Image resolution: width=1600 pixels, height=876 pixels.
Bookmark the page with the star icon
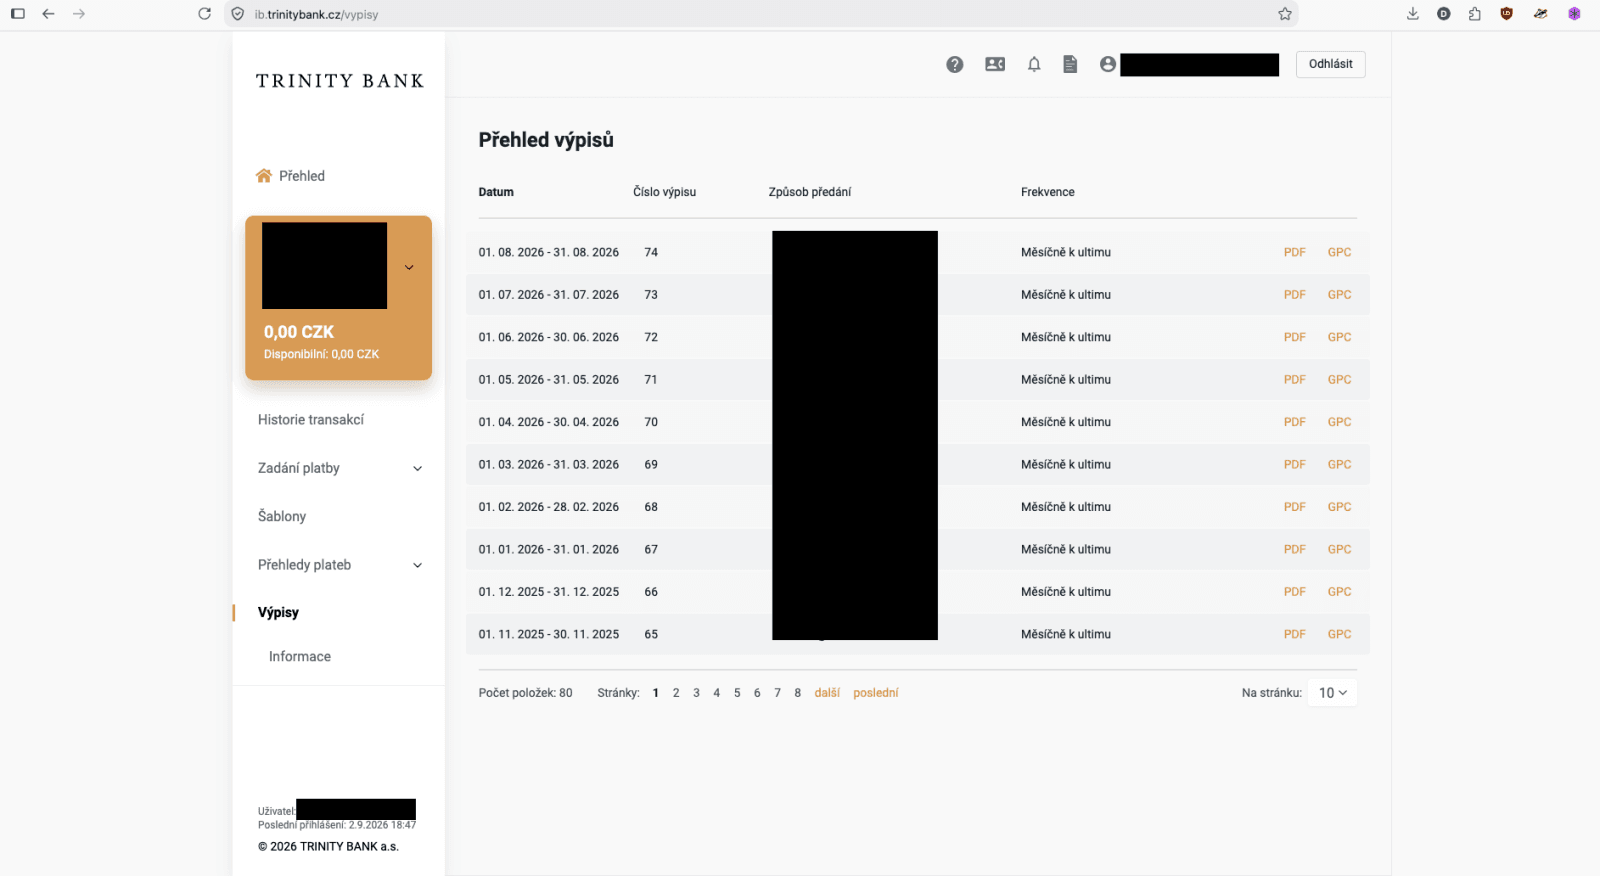[x=1285, y=14]
